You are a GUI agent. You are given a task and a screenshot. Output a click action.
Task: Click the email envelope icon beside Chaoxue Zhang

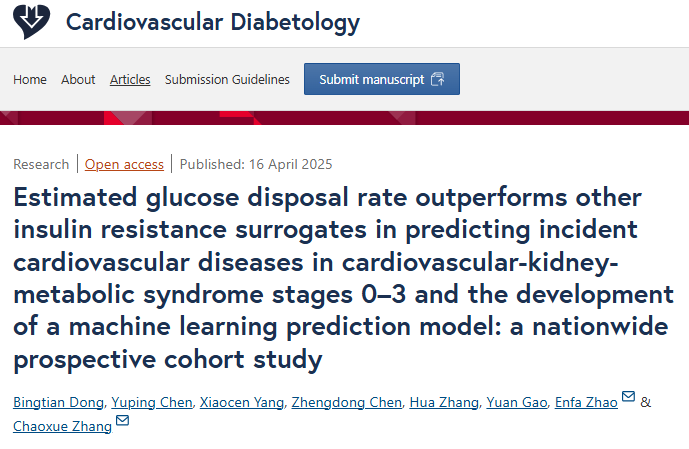coord(122,420)
